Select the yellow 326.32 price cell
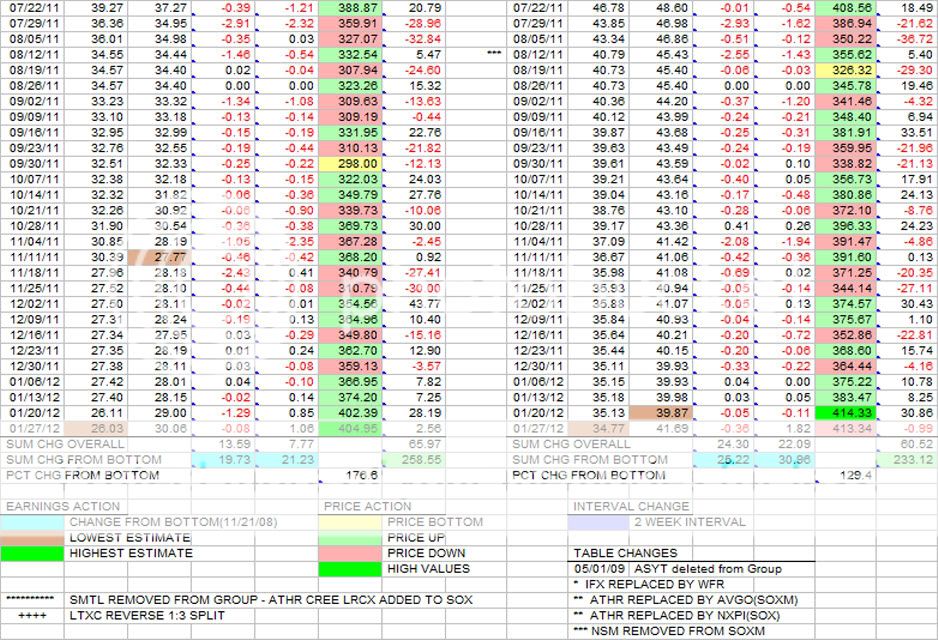 pyautogui.click(x=845, y=71)
